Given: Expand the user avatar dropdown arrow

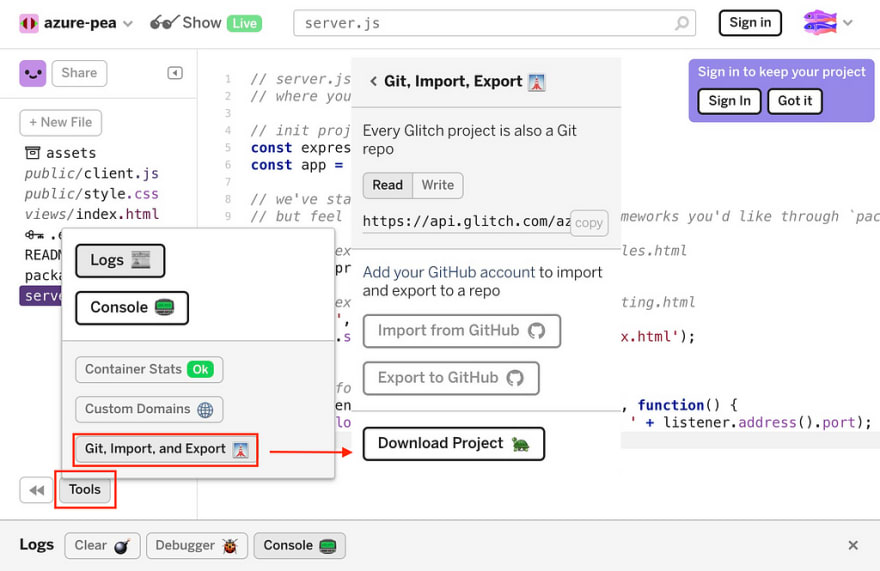Looking at the screenshot, I should pyautogui.click(x=847, y=23).
